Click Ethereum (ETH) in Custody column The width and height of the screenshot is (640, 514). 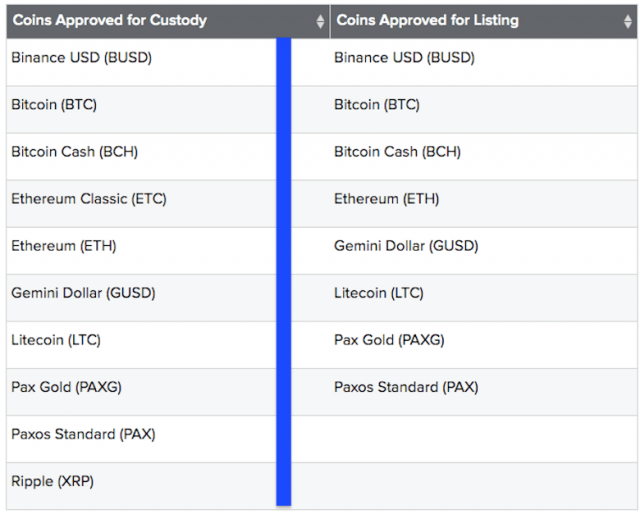click(63, 246)
